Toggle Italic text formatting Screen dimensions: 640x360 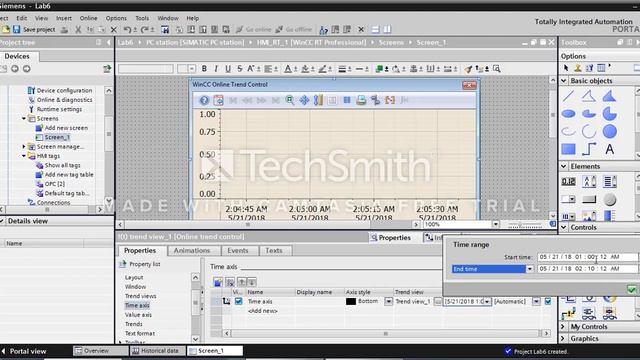point(216,69)
